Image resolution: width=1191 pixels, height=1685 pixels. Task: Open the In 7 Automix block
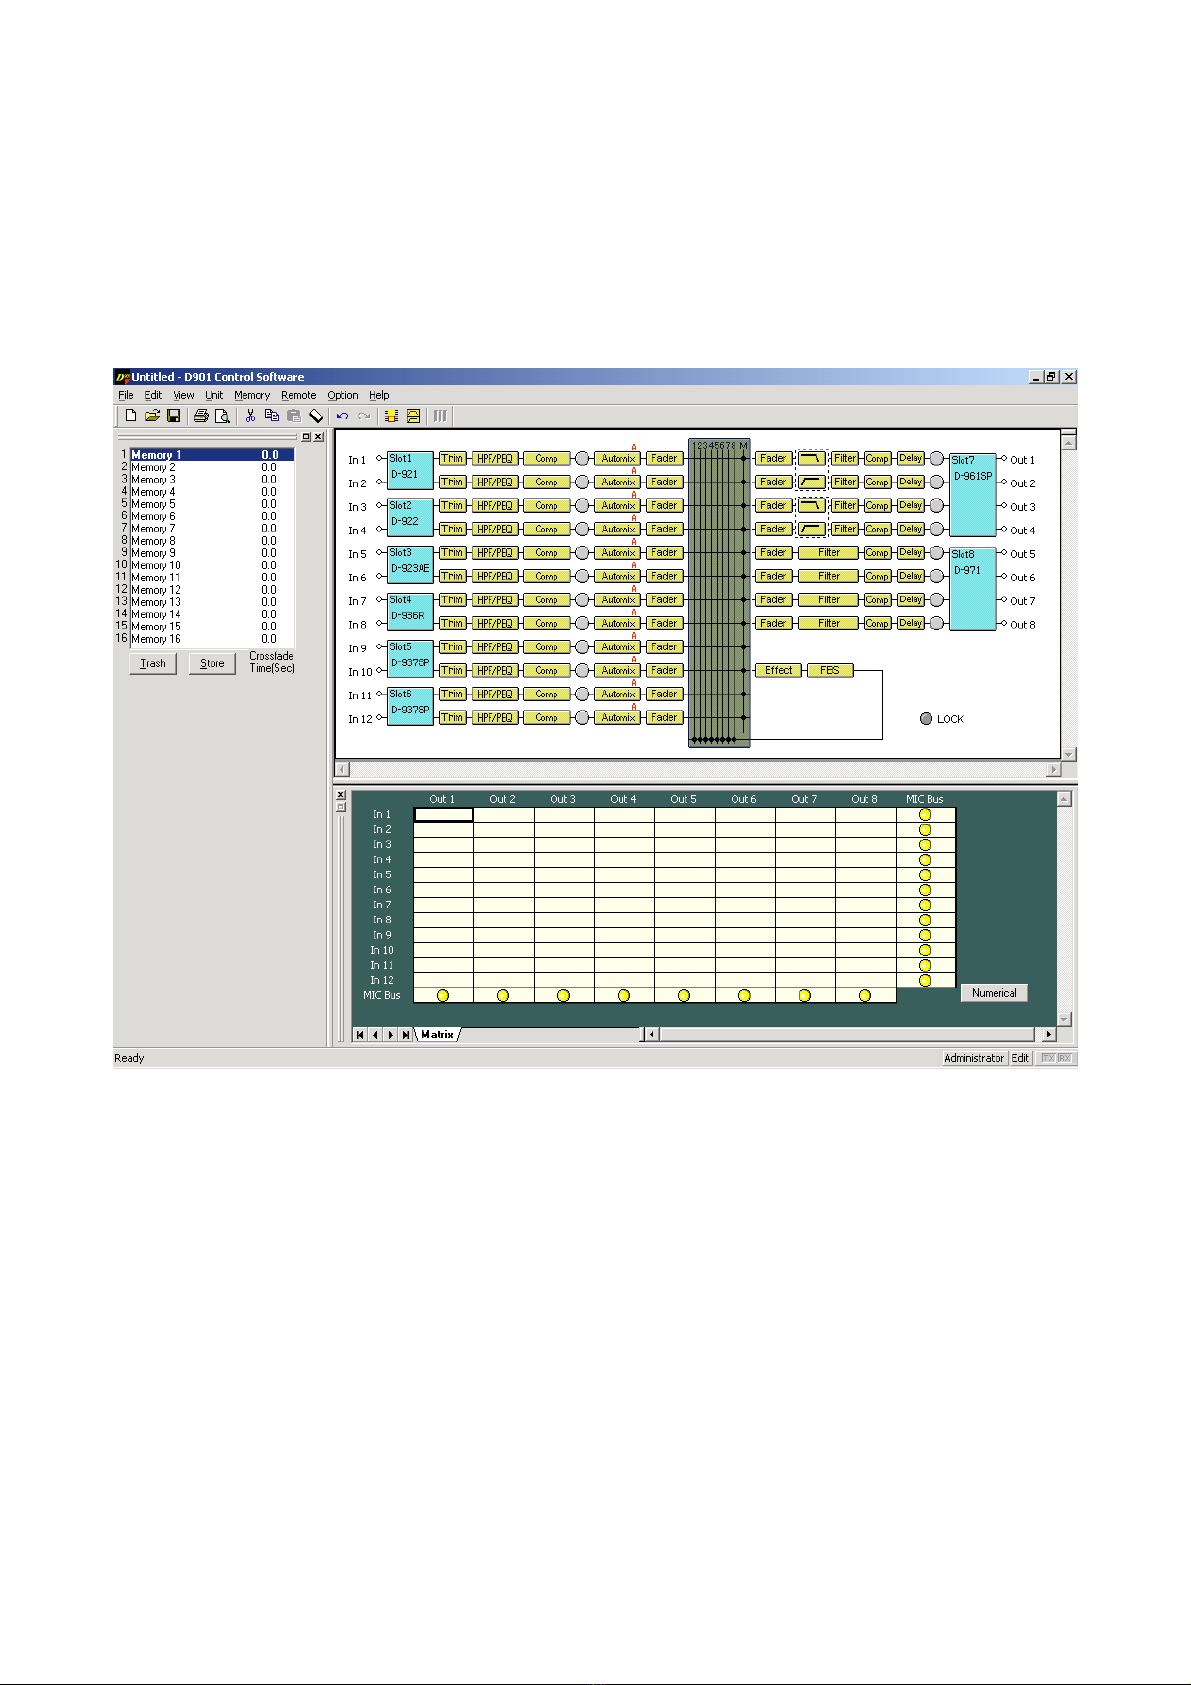618,600
